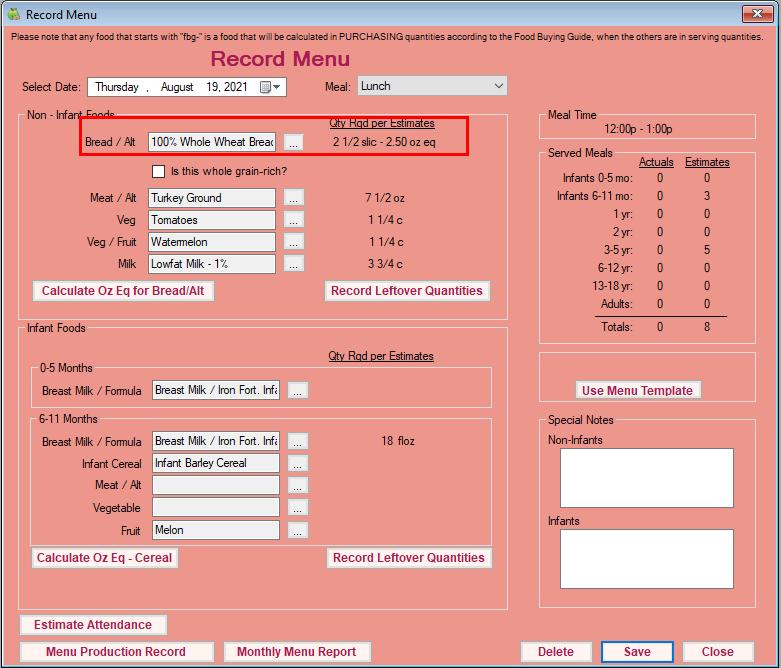This screenshot has width=781, height=668.
Task: Click the 6-11 Months Breast Milk field
Action: (x=216, y=441)
